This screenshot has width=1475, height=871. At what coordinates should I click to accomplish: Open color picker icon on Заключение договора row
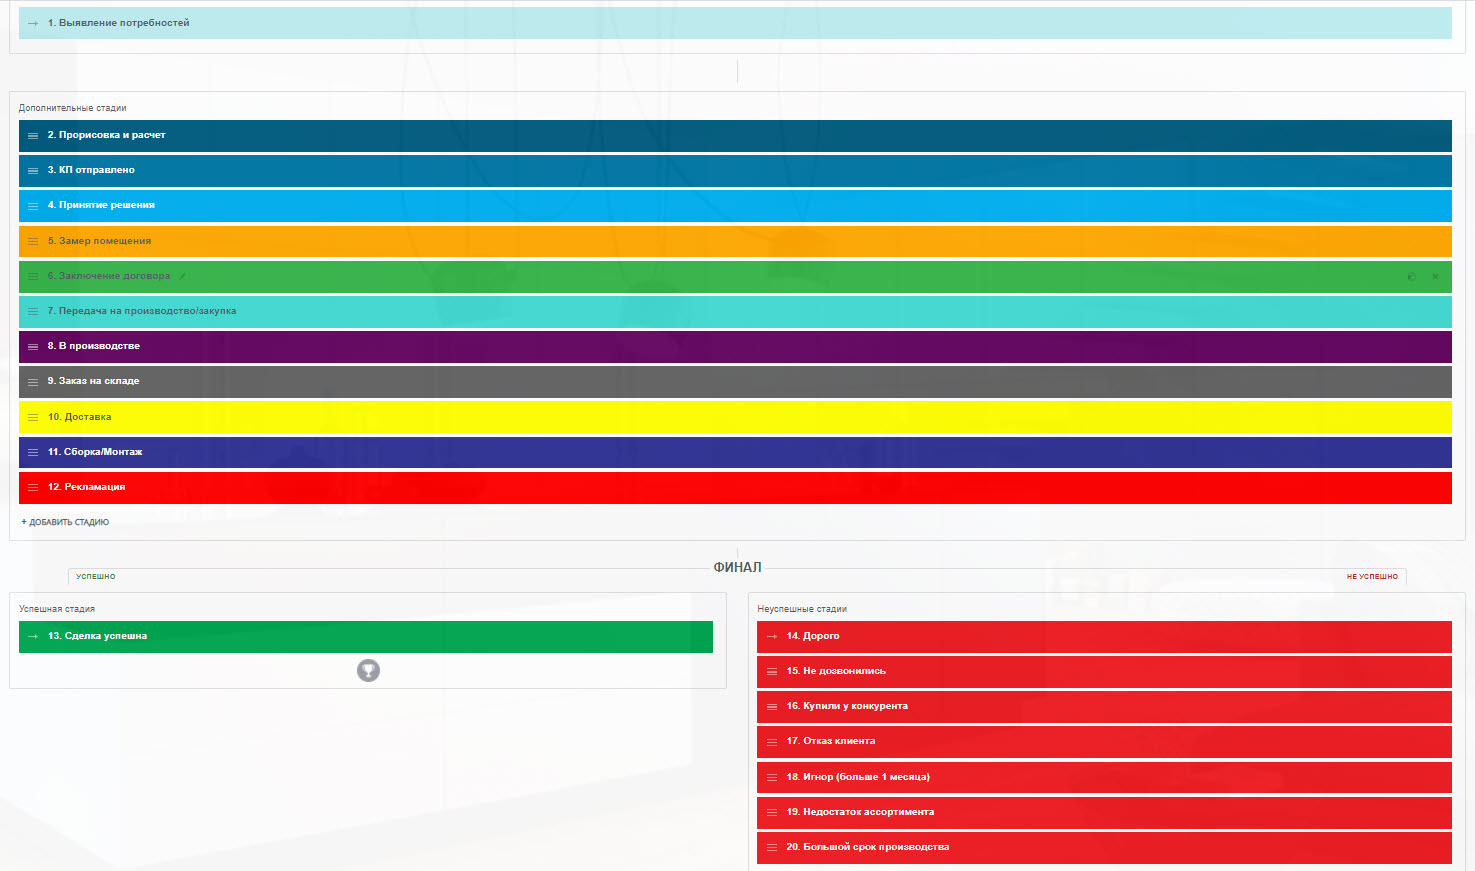(x=1411, y=277)
